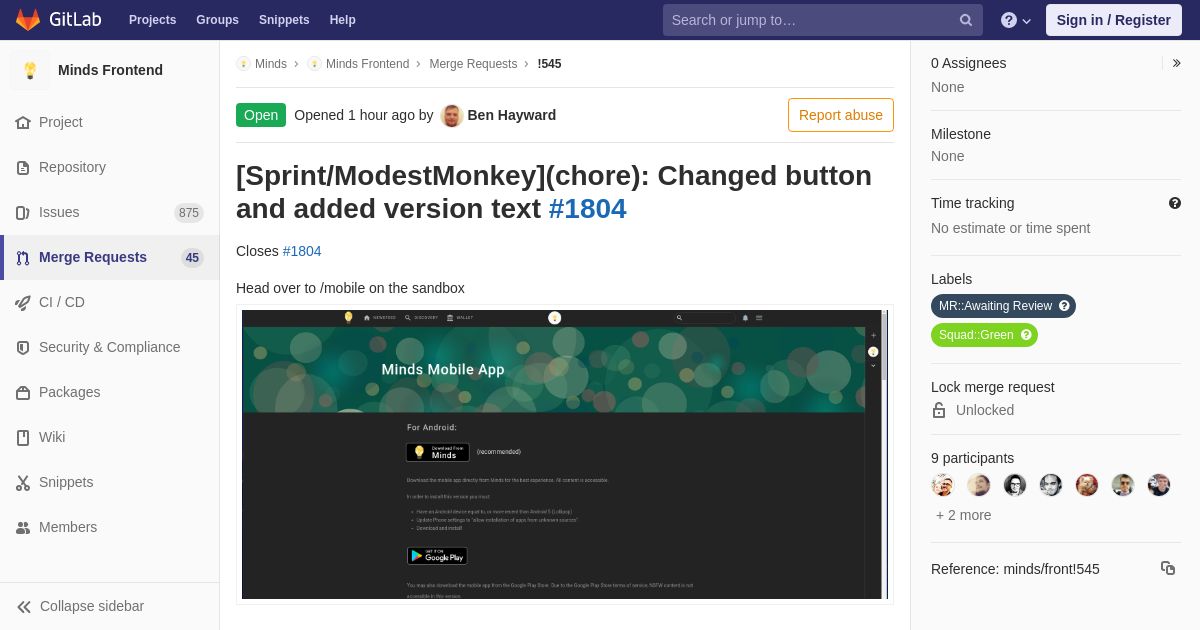The height and width of the screenshot is (630, 1200).
Task: Open Wiki in the sidebar
Action: [110, 437]
